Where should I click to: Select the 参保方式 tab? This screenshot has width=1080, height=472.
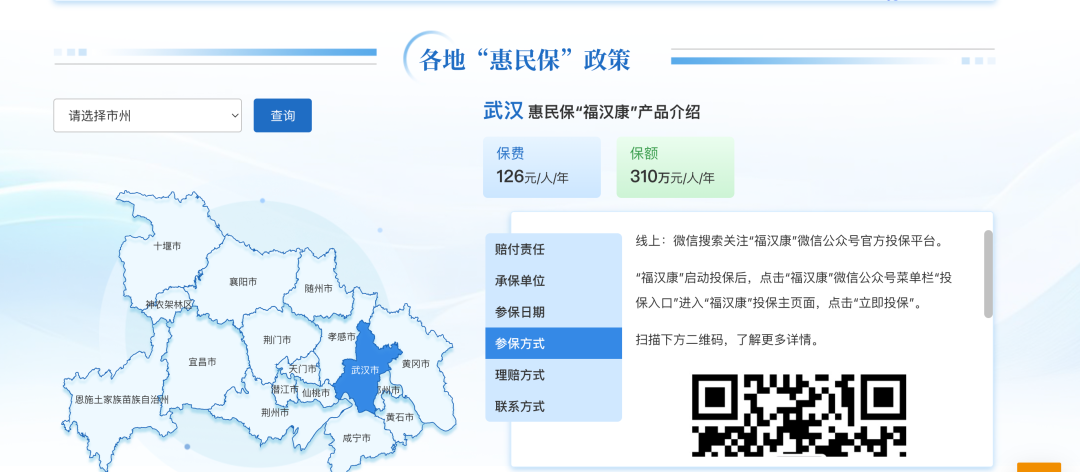[x=553, y=343]
